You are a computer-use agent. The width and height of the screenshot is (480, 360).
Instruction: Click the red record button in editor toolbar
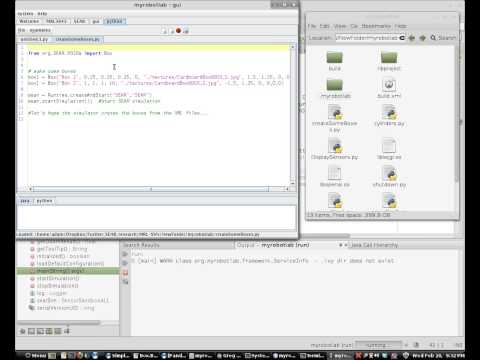[x=178, y=31]
